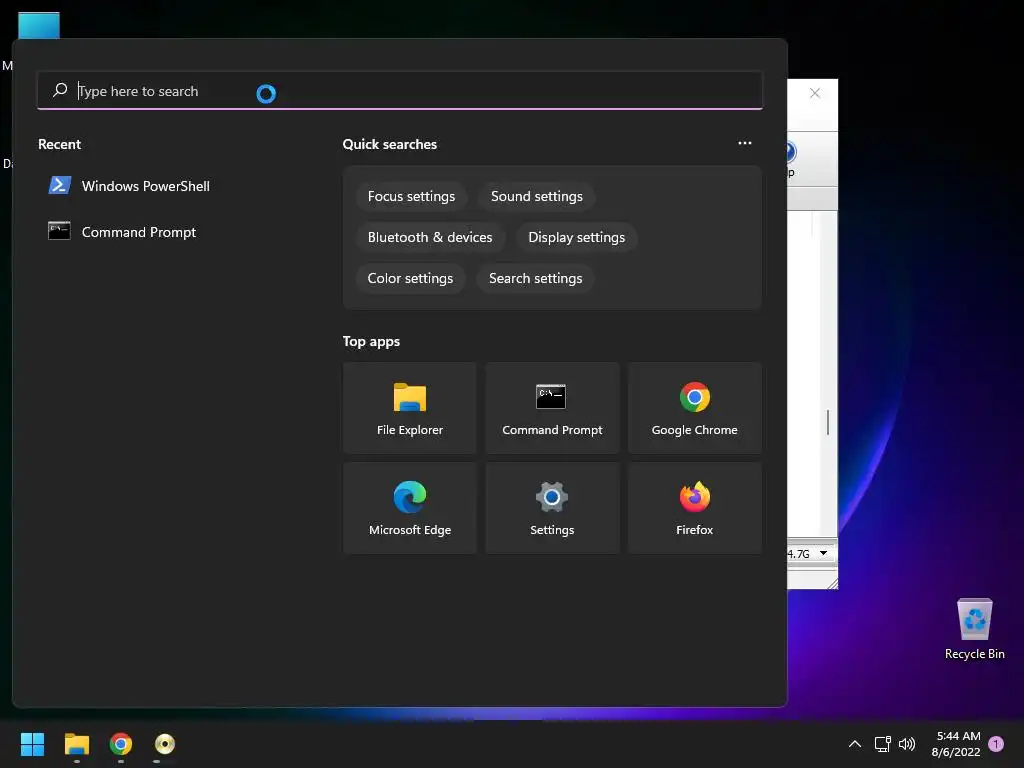Image resolution: width=1024 pixels, height=768 pixels.
Task: Click the Cortana circle icon in search box
Action: coord(266,94)
